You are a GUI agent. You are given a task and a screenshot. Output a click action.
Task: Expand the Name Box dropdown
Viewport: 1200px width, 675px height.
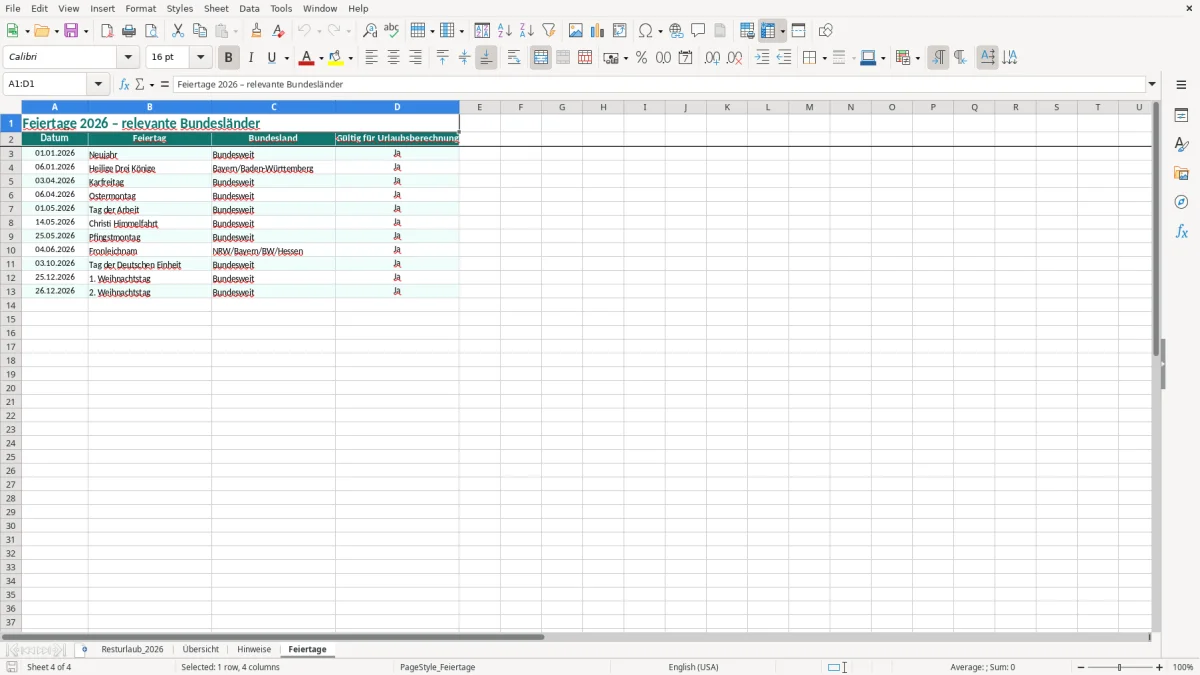coord(98,85)
